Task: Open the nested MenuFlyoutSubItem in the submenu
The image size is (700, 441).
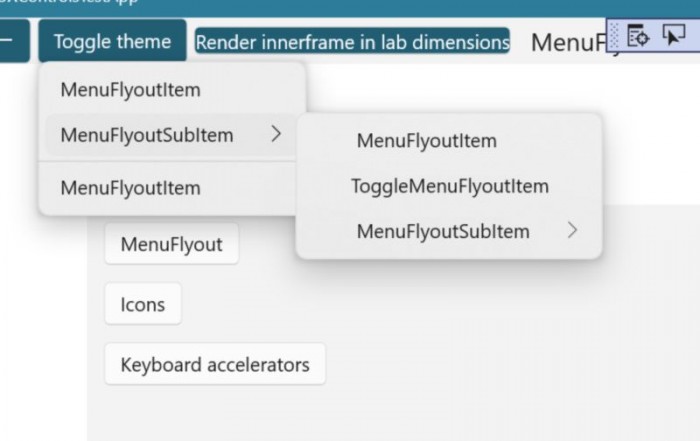Action: pyautogui.click(x=443, y=231)
